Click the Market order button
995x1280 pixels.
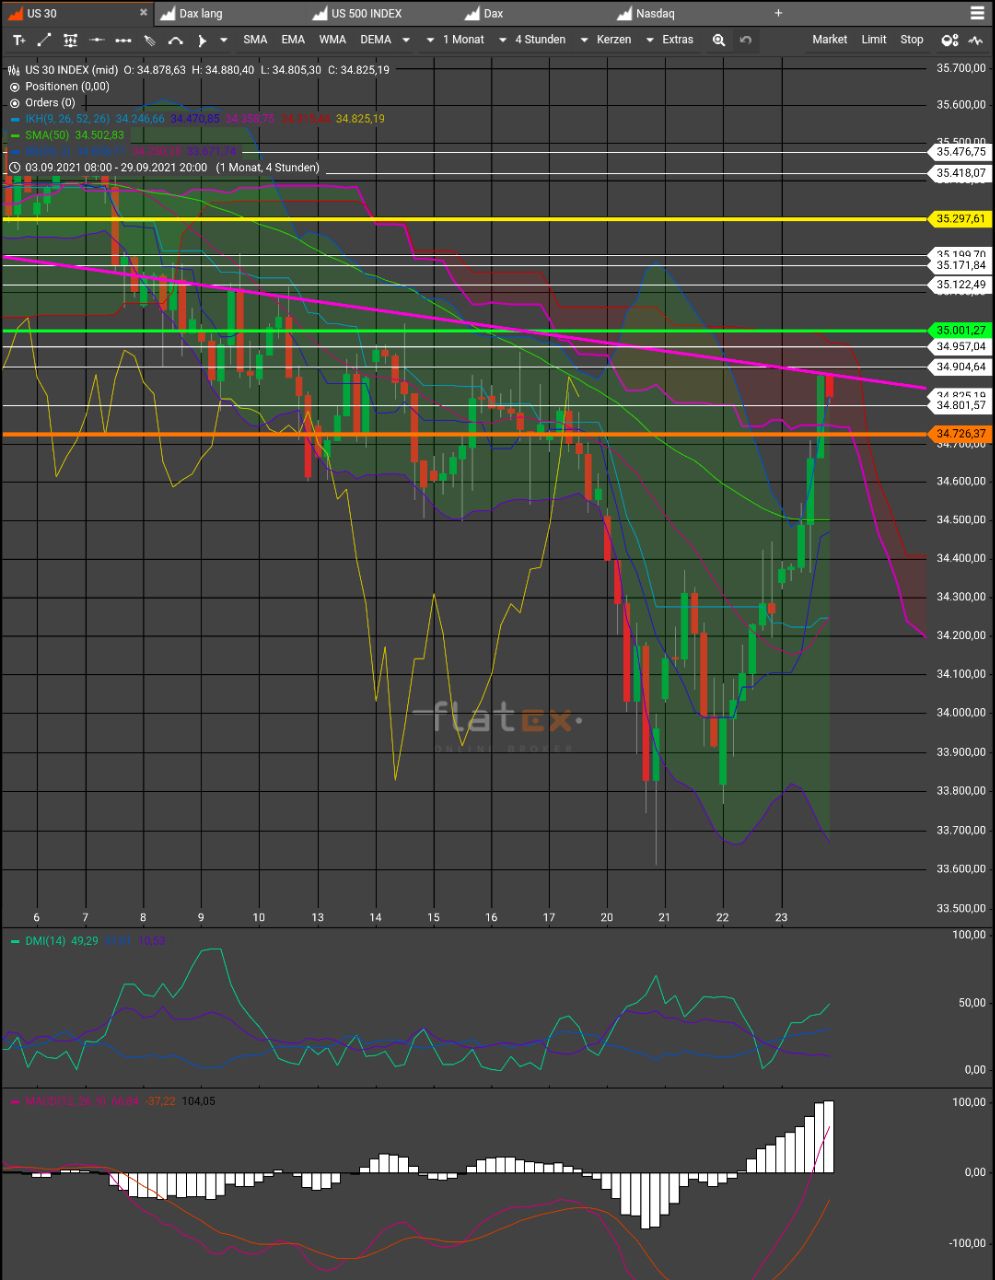(x=829, y=40)
